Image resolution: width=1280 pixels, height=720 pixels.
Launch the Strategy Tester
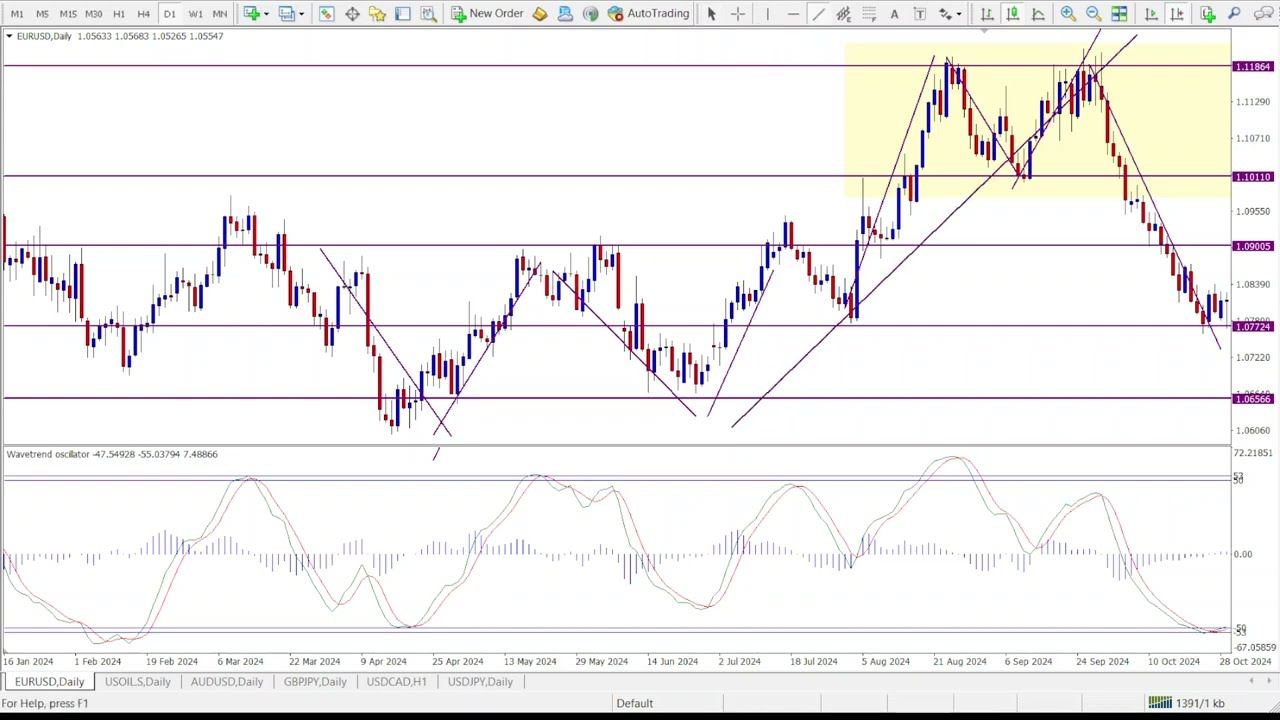428,13
